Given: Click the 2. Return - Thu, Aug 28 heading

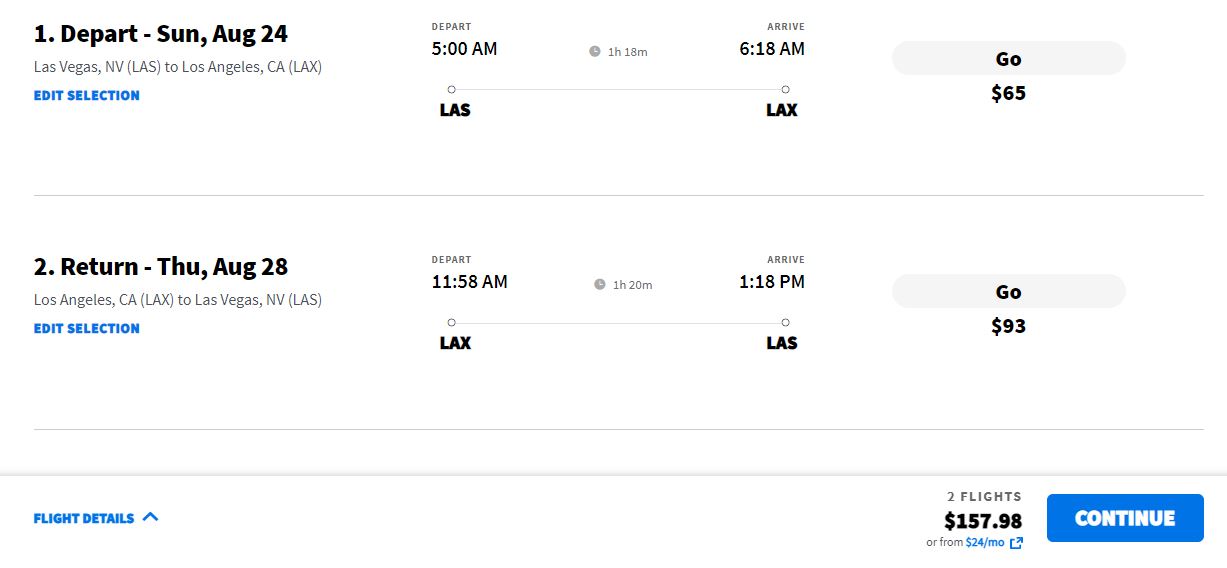Looking at the screenshot, I should click(x=161, y=267).
